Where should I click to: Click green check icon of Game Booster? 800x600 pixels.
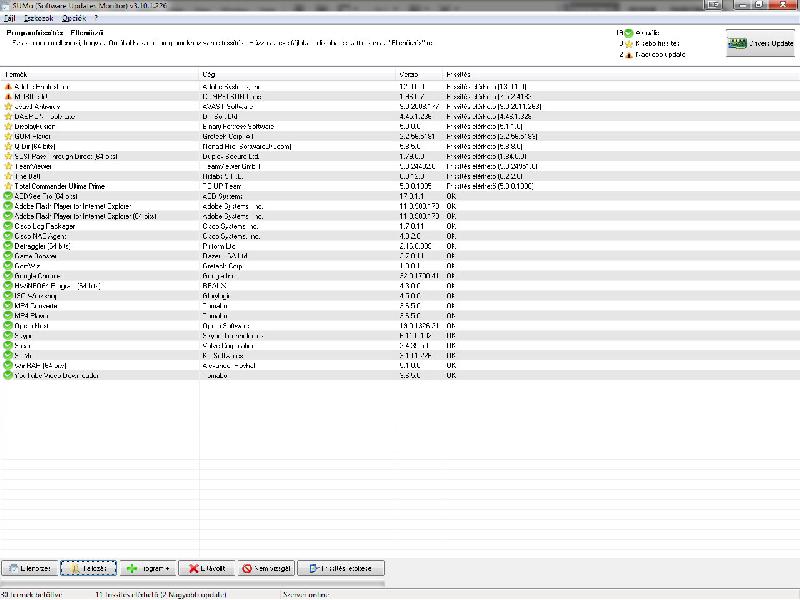8,256
